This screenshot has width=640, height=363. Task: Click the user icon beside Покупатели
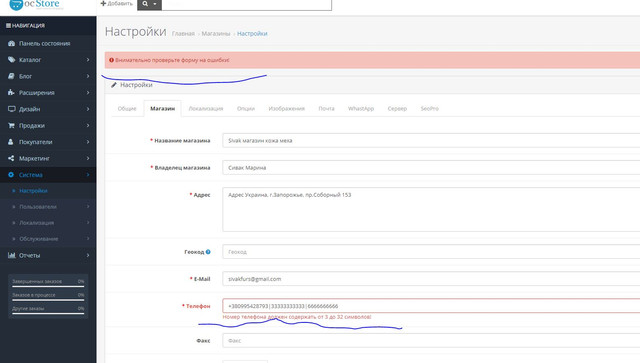[x=11, y=142]
